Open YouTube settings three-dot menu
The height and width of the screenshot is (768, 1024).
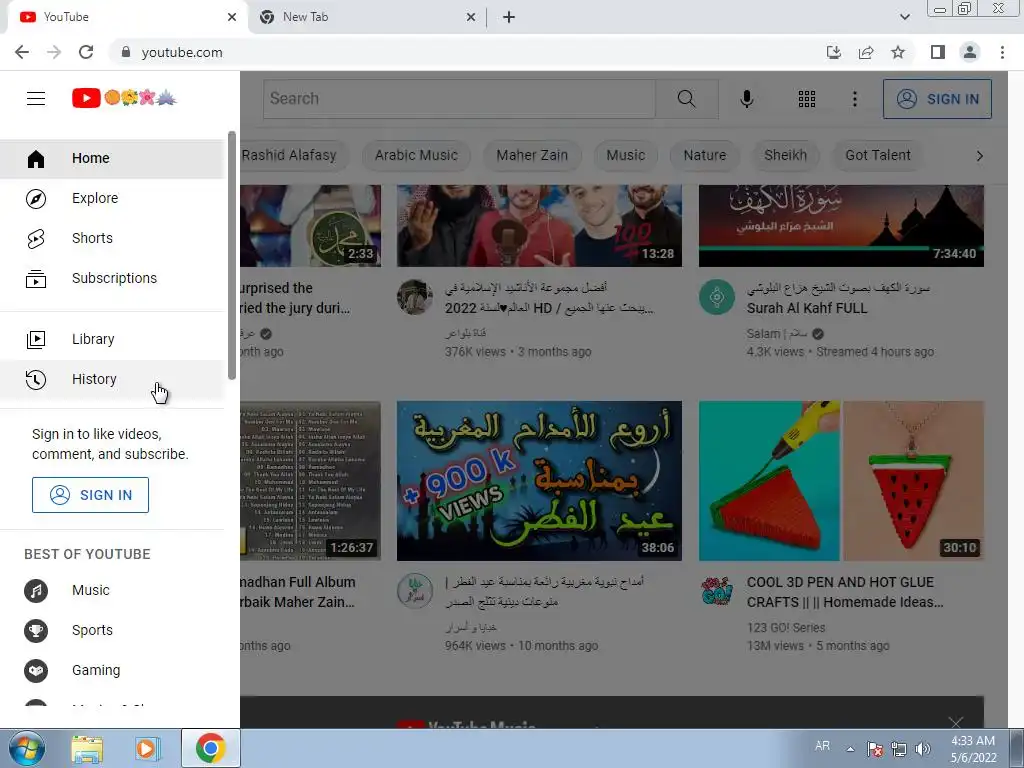pos(855,99)
